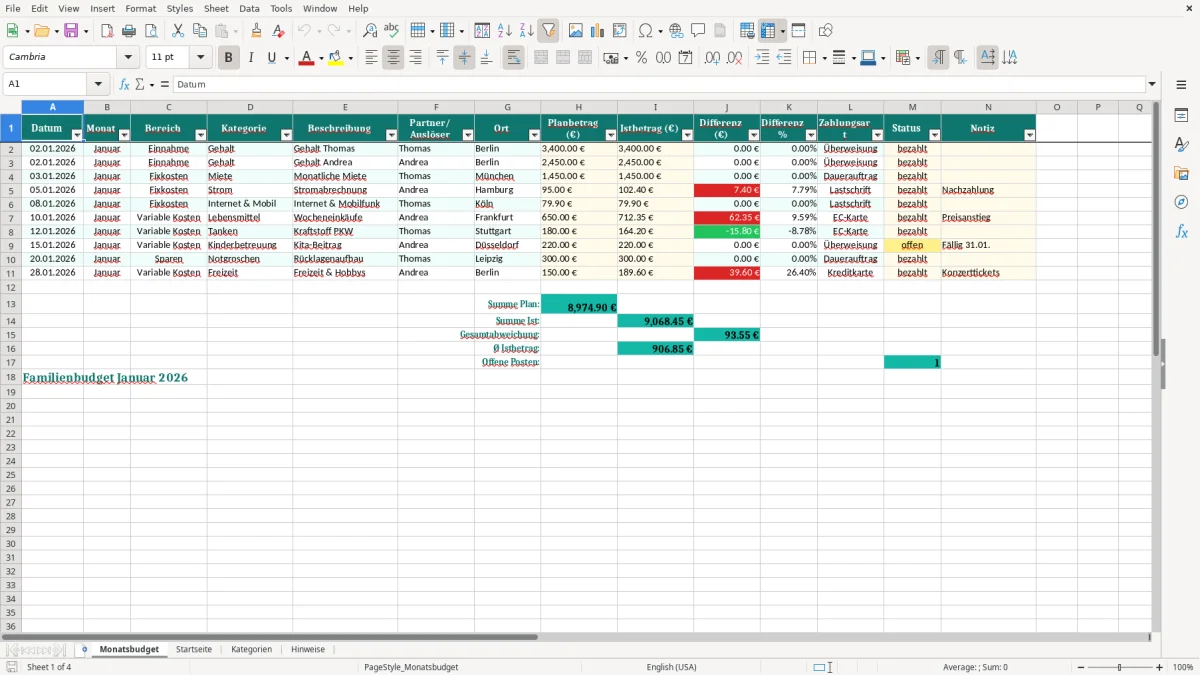Open the Kategorie column filter dropdown
1200x675 pixels.
click(286, 135)
